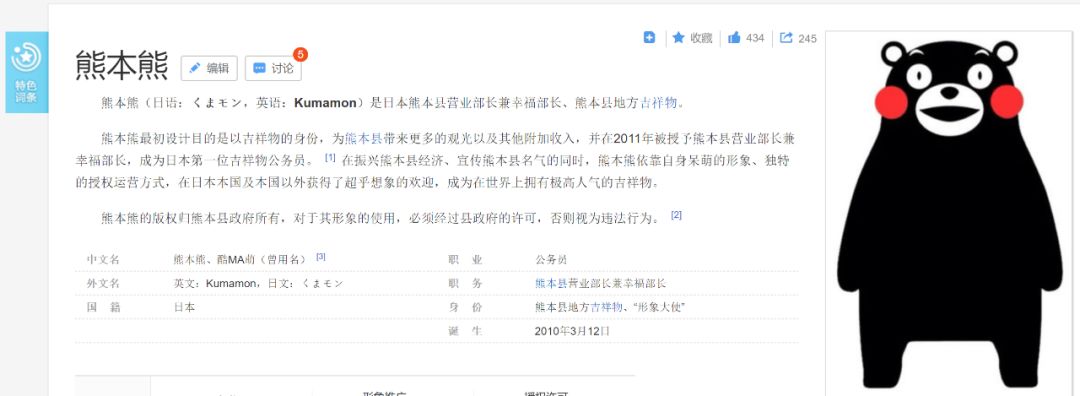Open the 讨论 discussion button
This screenshot has width=1080, height=396.
[x=273, y=68]
